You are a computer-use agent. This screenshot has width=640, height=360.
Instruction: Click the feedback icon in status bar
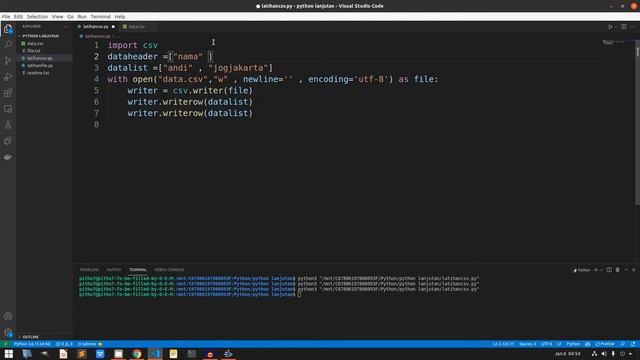(x=623, y=344)
